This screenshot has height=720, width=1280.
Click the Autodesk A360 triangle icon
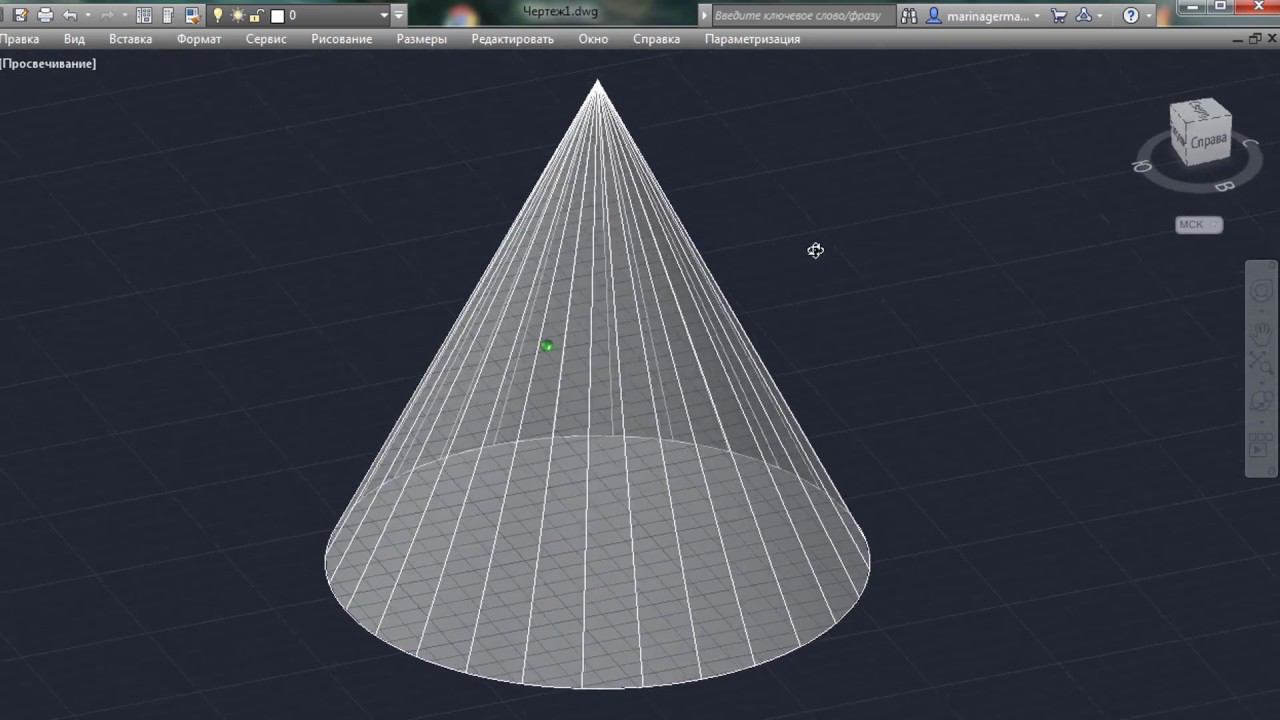click(x=1084, y=15)
